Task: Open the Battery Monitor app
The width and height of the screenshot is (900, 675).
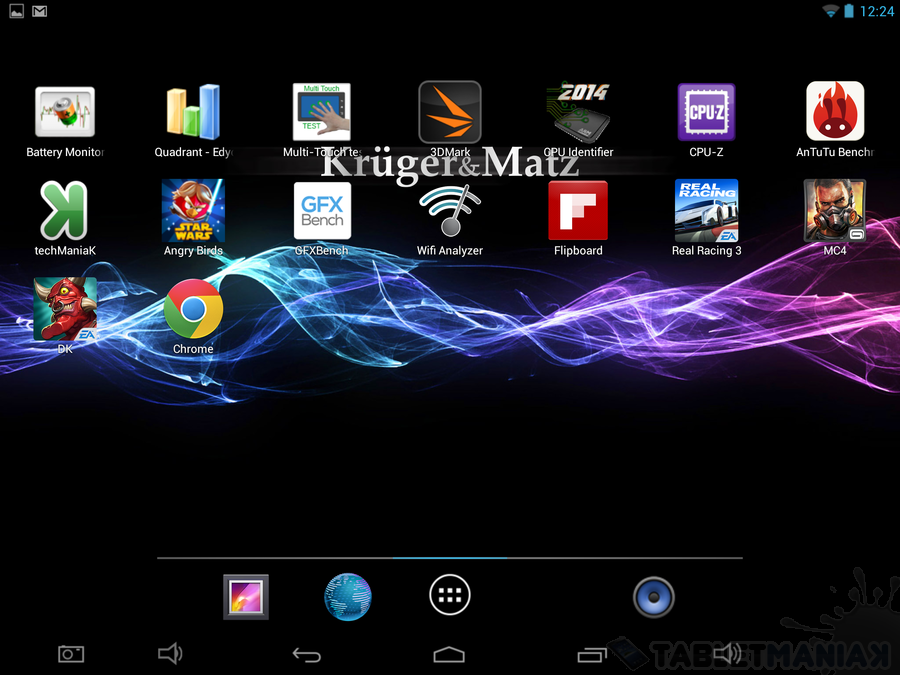Action: [65, 112]
